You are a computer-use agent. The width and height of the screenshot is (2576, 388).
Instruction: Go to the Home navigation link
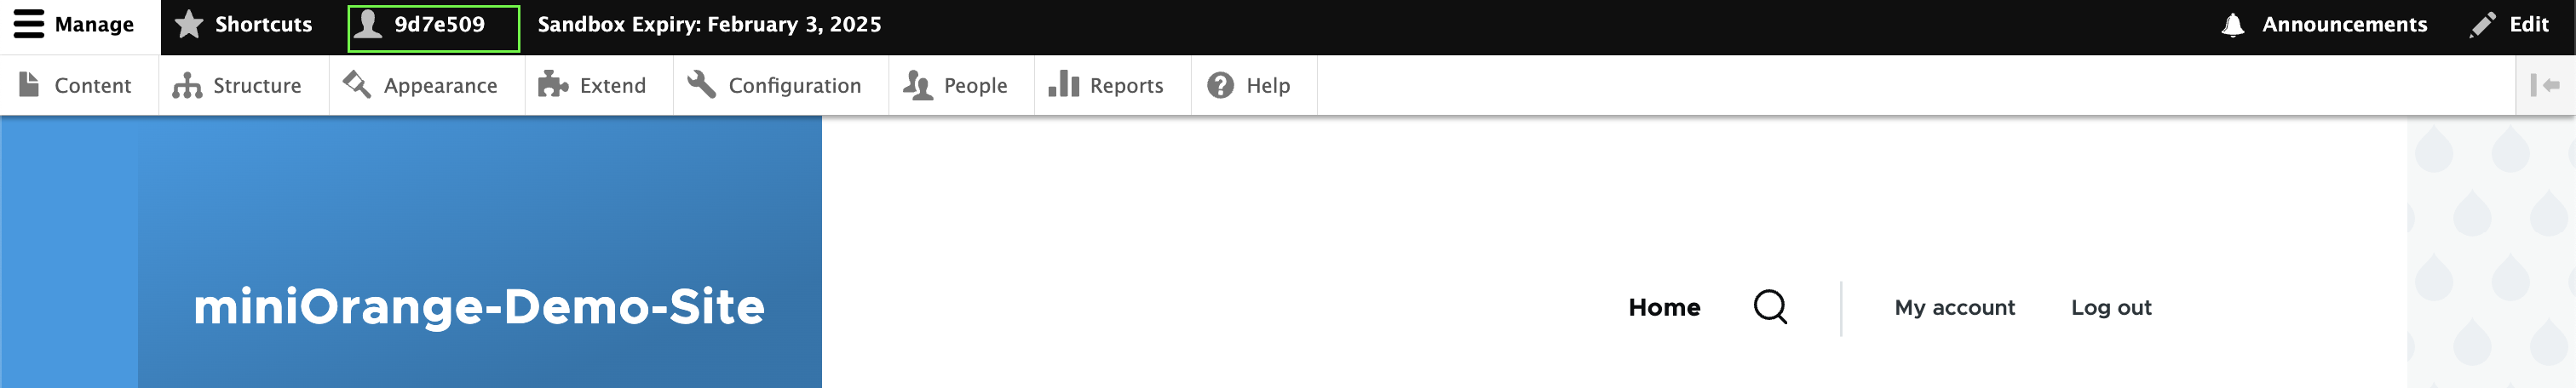coord(1664,308)
